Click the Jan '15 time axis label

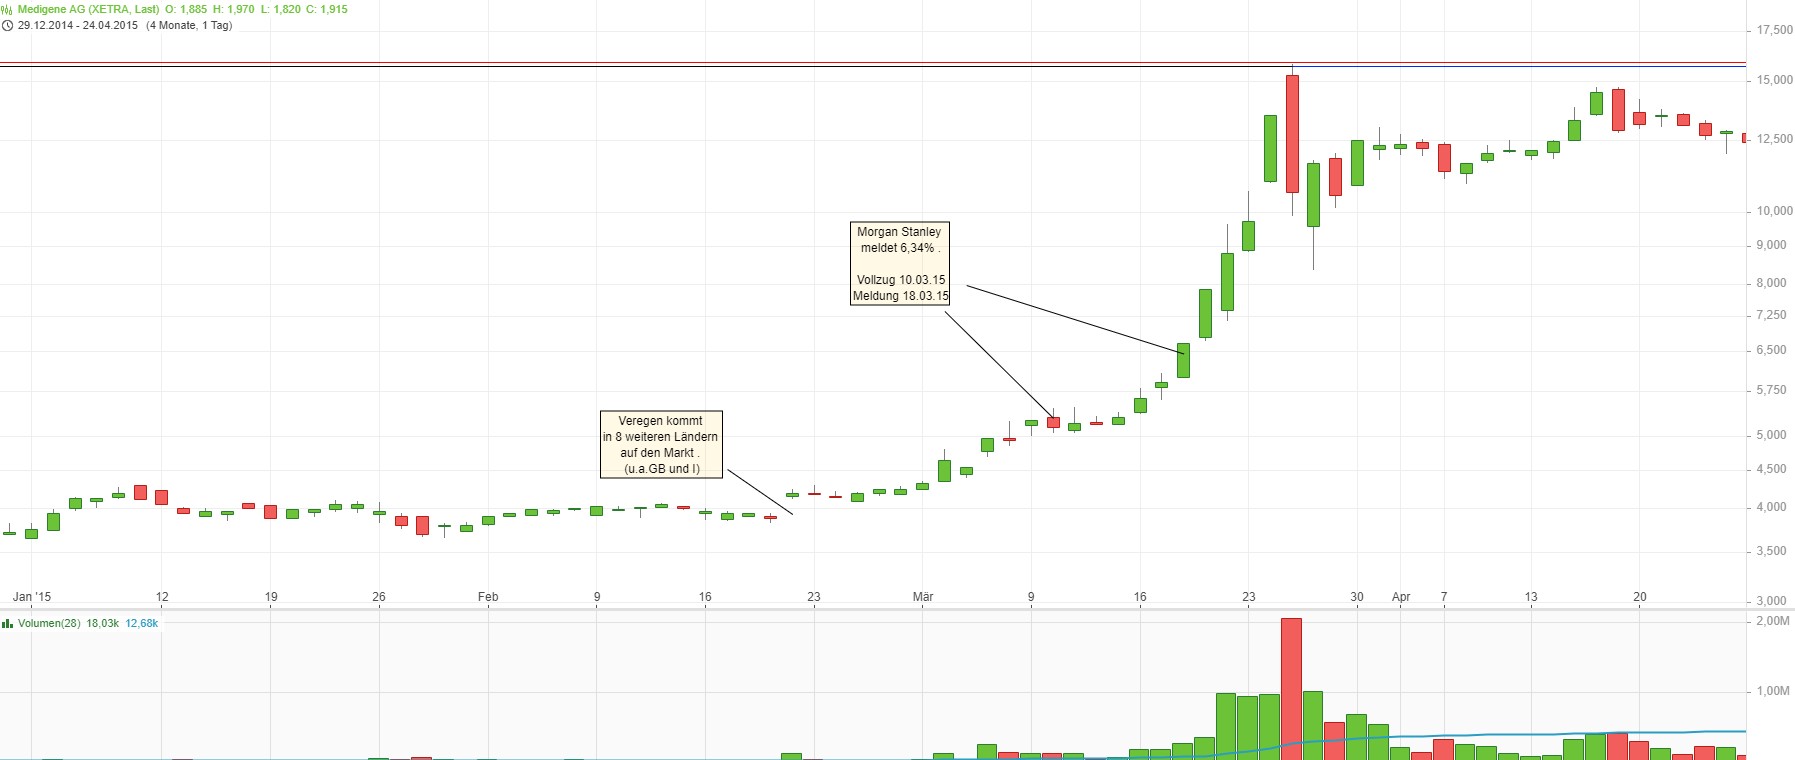click(x=32, y=597)
